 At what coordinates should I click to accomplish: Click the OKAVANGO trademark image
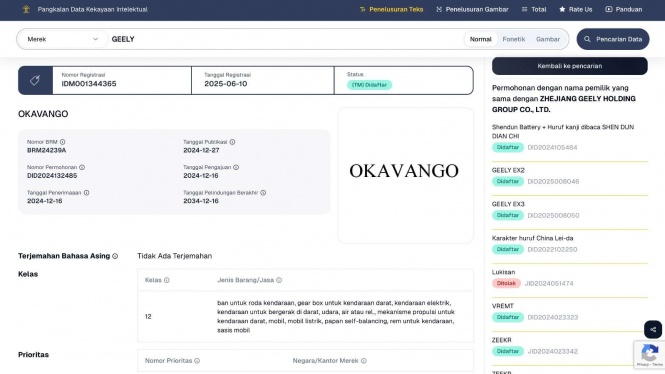coord(405,175)
